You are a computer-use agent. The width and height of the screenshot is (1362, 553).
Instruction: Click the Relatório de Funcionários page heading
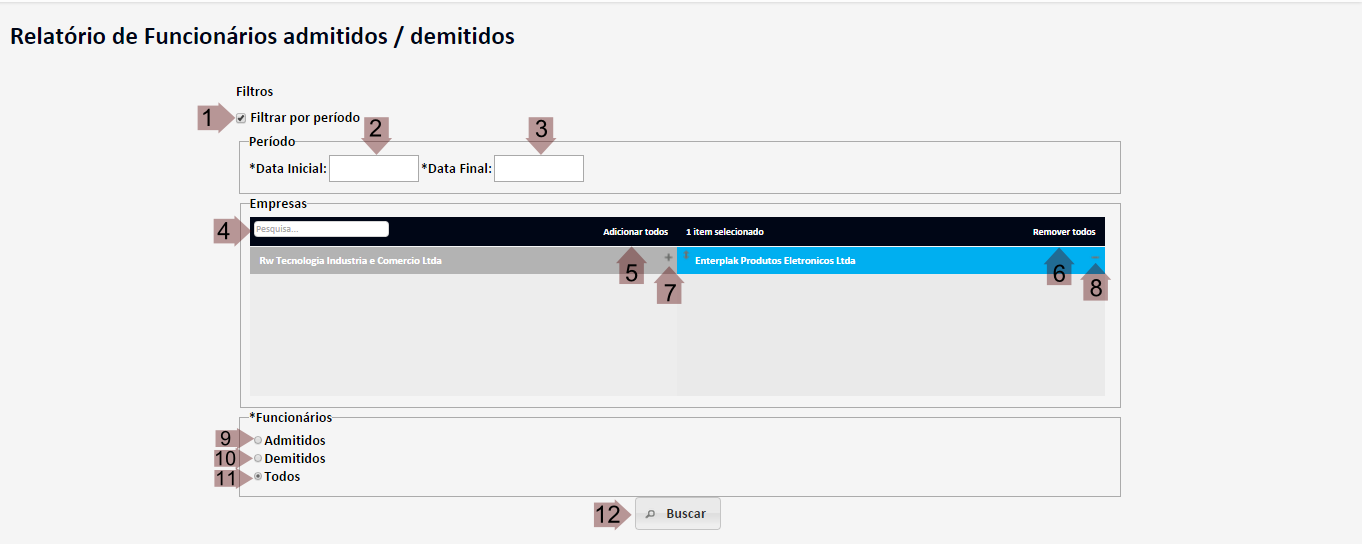(262, 37)
